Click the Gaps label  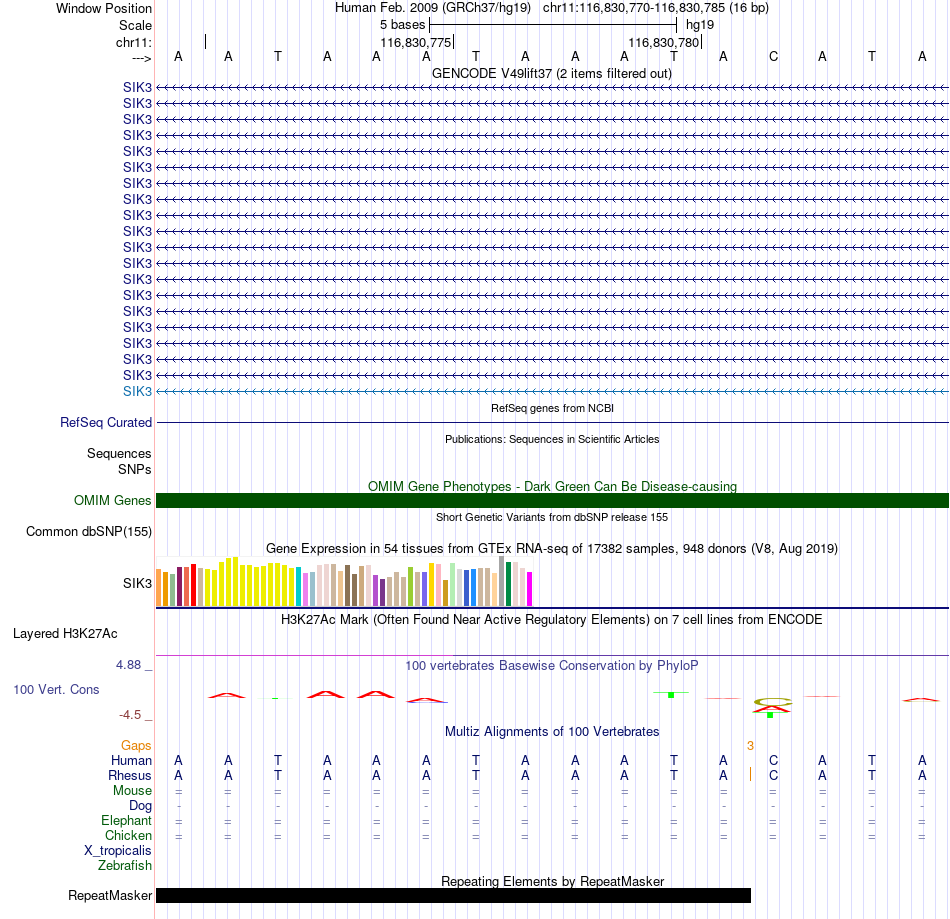pos(136,746)
